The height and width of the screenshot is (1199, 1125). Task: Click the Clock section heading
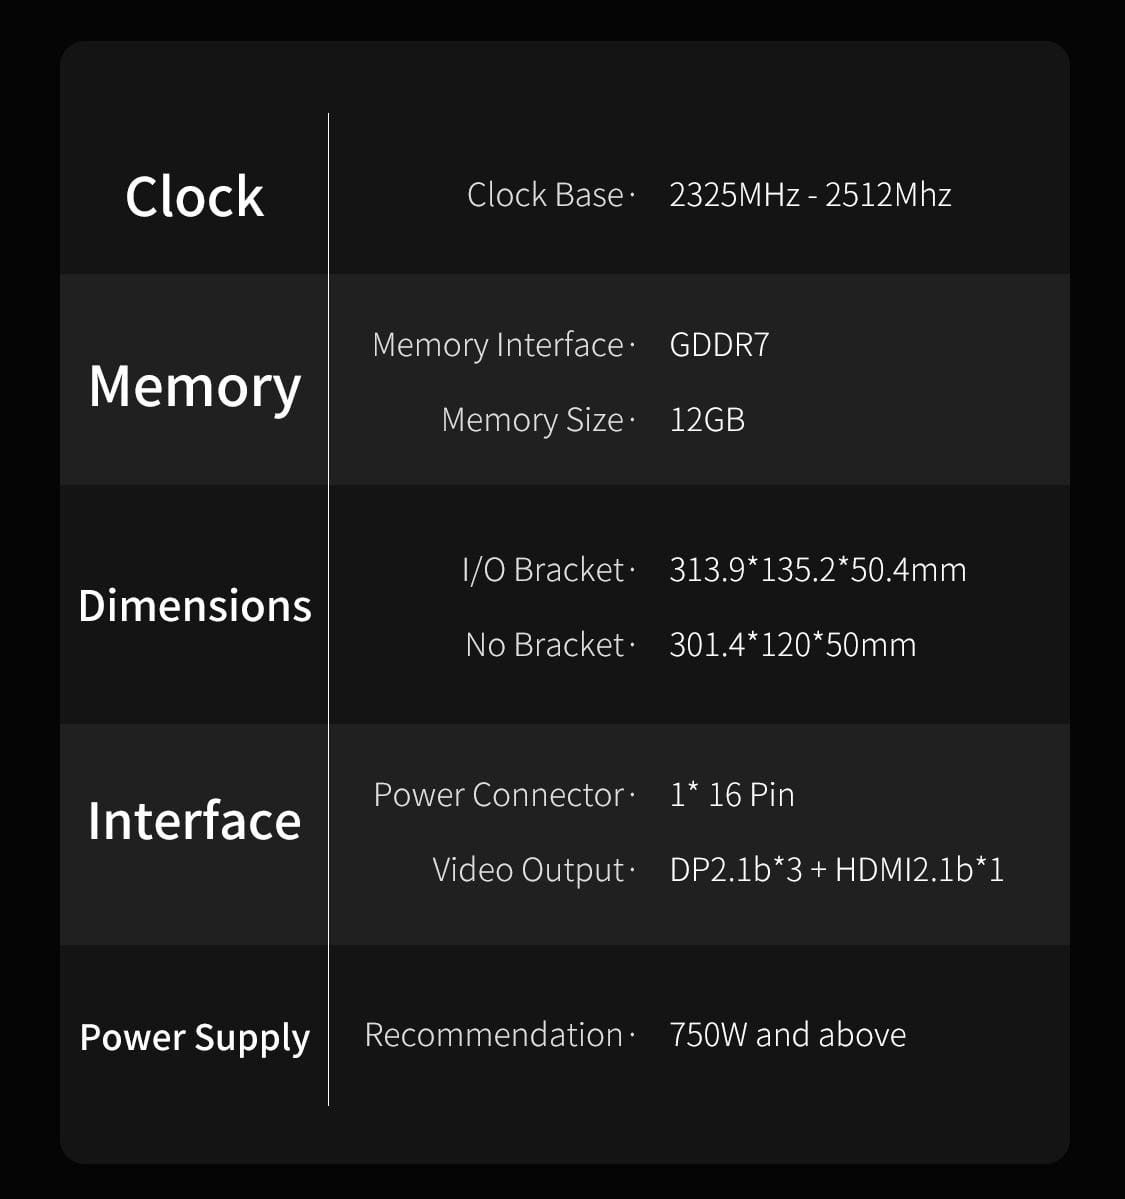(194, 196)
